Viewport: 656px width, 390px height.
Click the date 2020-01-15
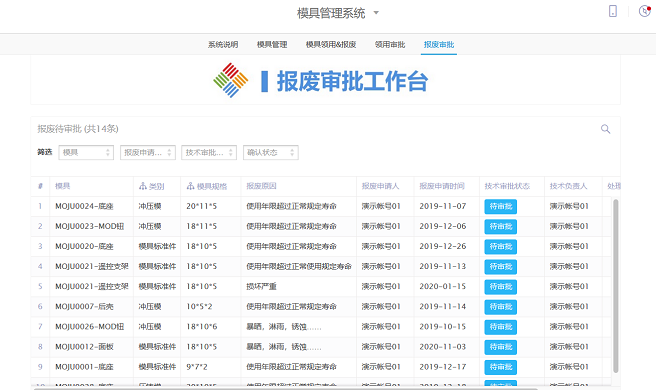pos(443,287)
